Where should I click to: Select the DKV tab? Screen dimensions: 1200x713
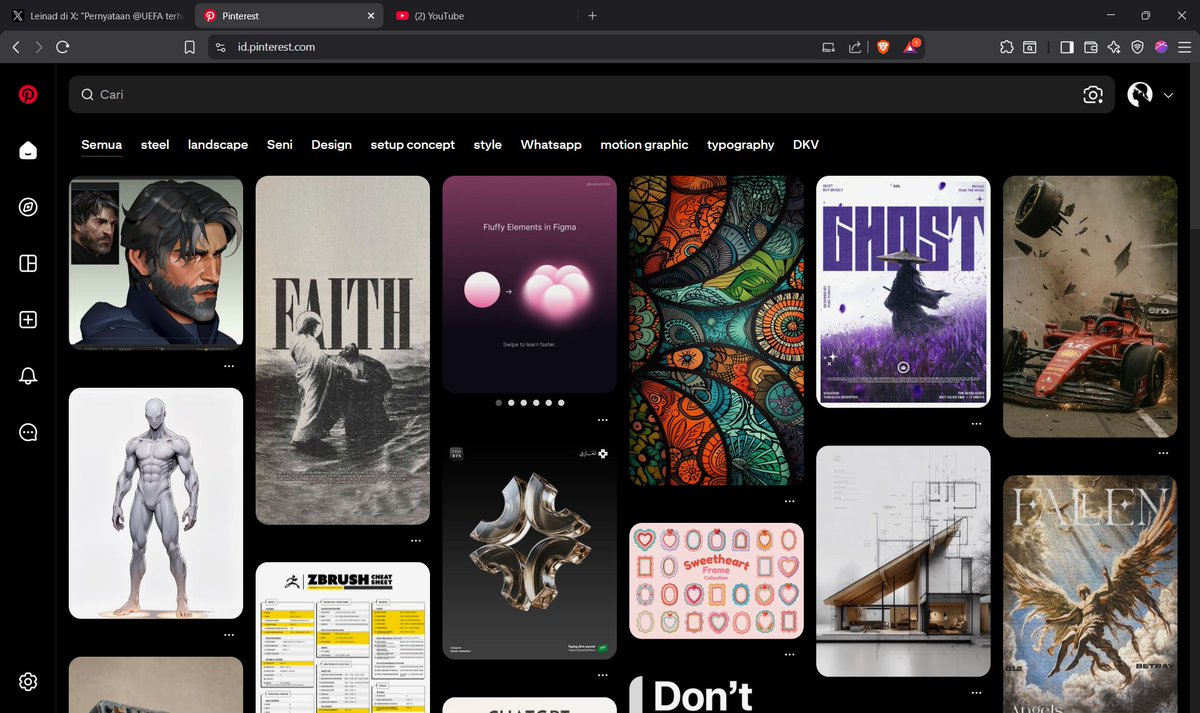click(806, 145)
